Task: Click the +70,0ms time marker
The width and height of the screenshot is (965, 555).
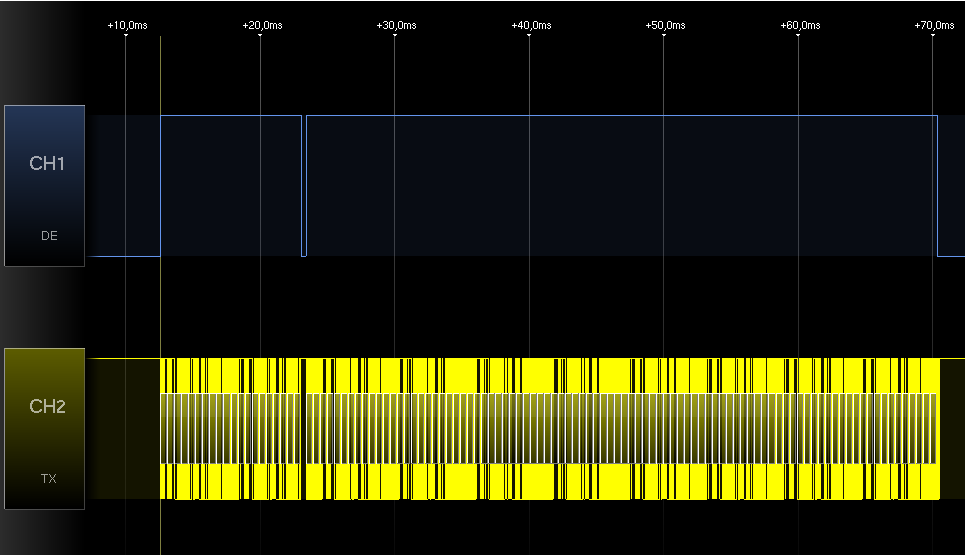Action: 934,25
